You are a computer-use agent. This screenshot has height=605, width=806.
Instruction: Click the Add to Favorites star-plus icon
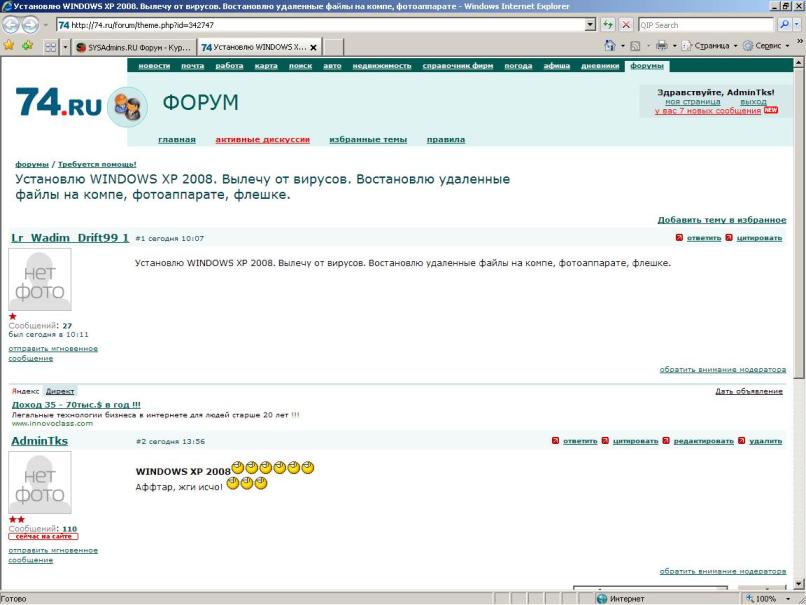click(27, 46)
